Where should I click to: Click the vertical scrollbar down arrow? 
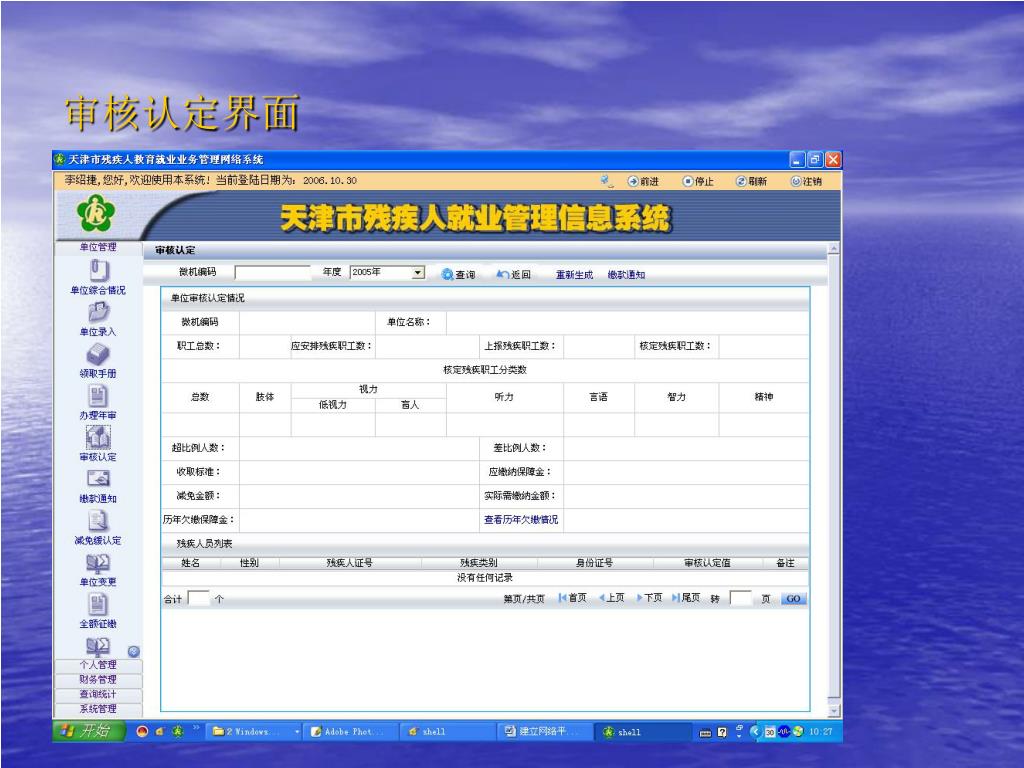[834, 711]
